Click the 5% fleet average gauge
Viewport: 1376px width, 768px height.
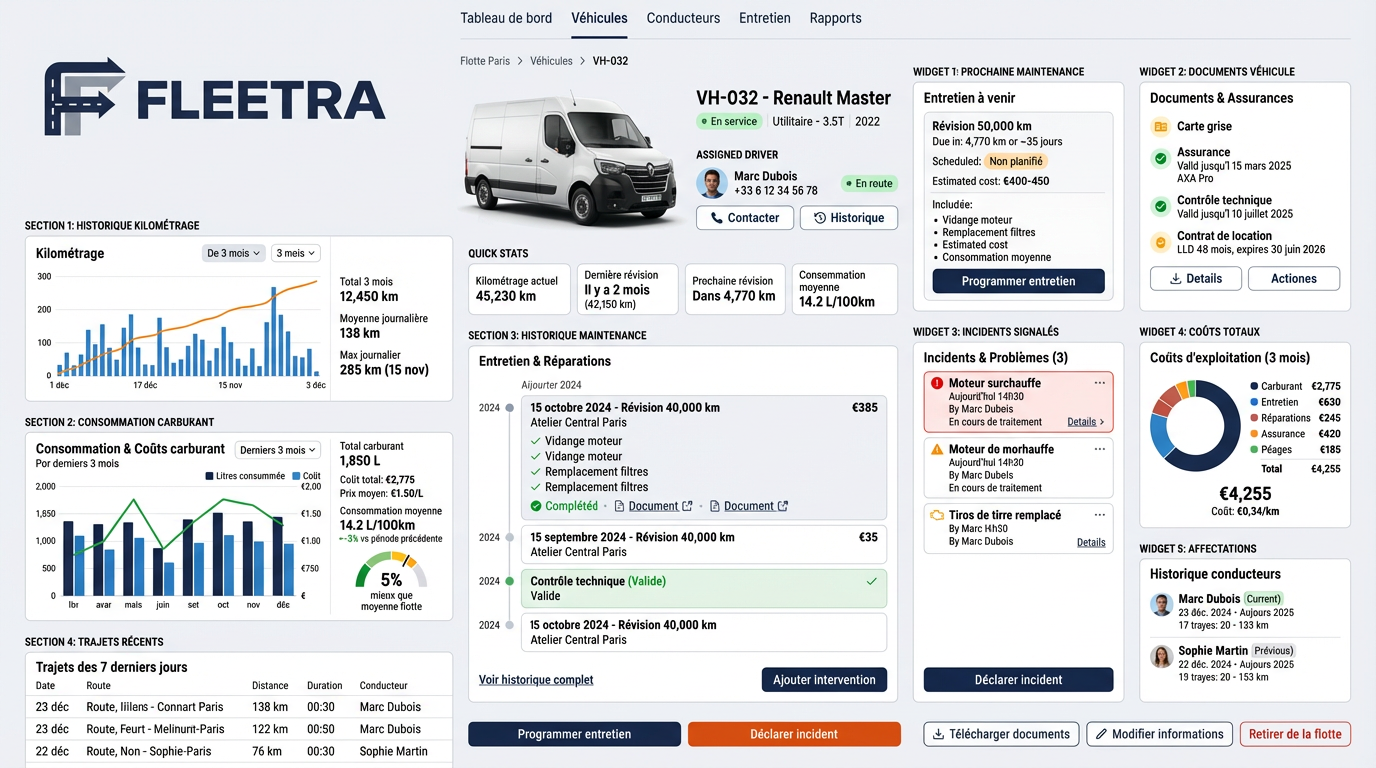(x=391, y=572)
